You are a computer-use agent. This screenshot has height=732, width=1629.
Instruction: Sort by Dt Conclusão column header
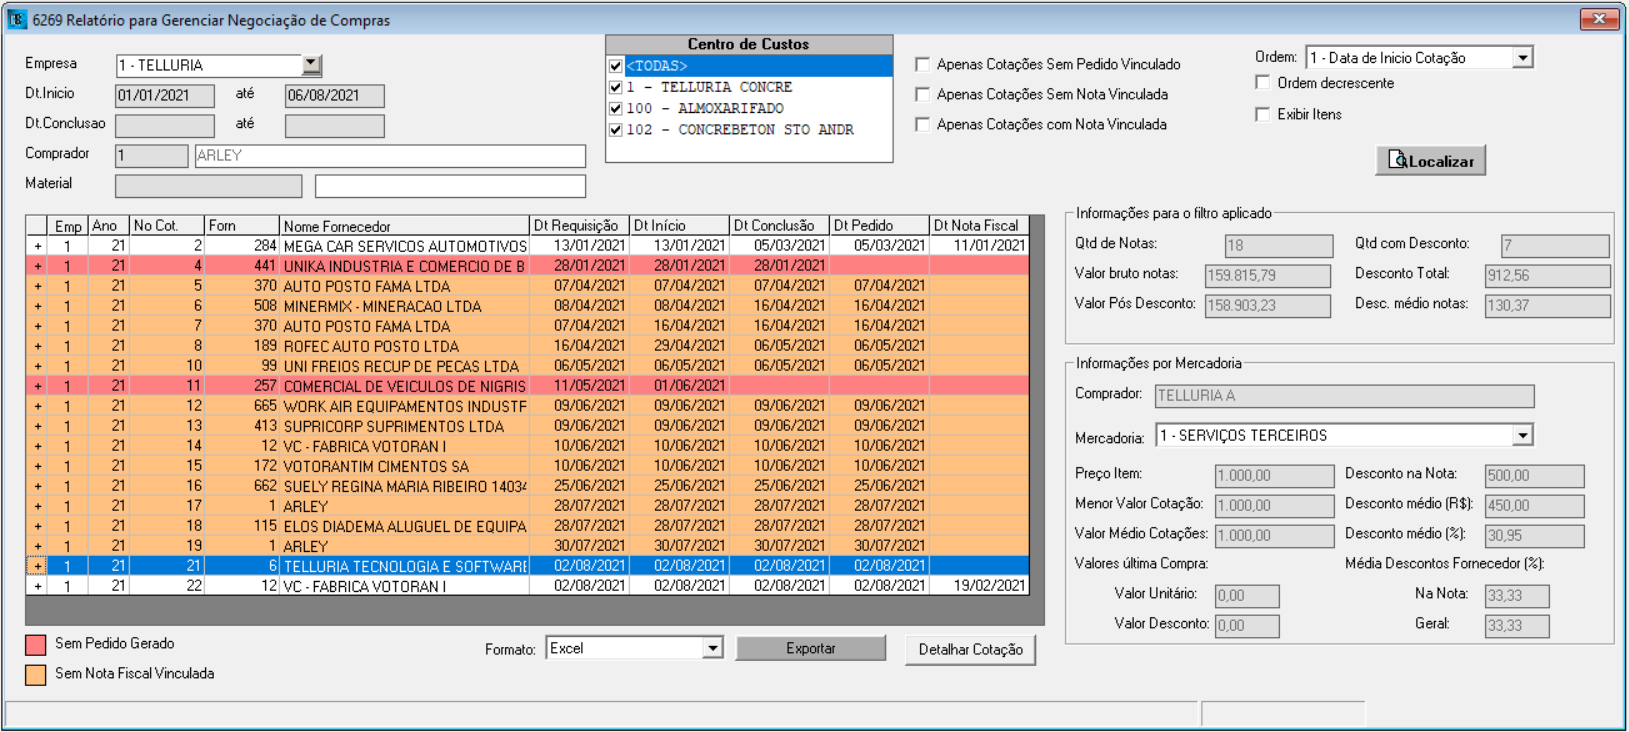click(x=779, y=226)
